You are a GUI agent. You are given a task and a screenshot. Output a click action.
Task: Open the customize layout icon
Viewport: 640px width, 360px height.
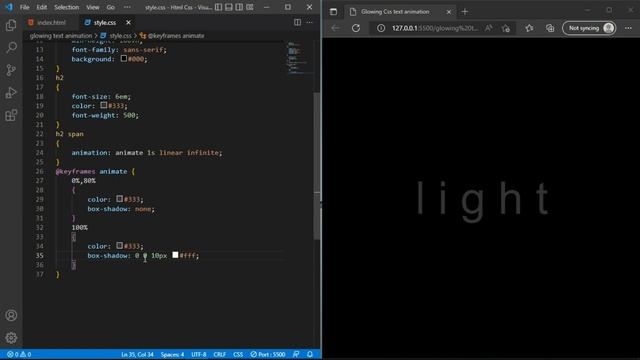[250, 7]
